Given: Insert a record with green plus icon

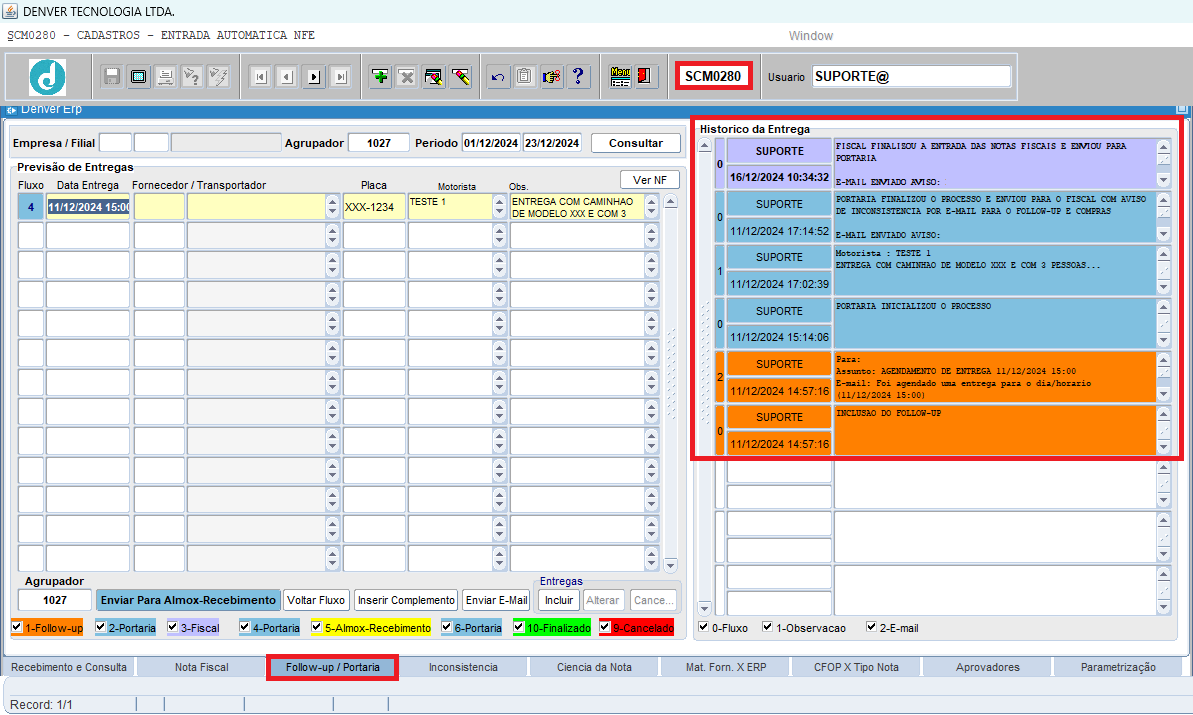Looking at the screenshot, I should tap(380, 77).
